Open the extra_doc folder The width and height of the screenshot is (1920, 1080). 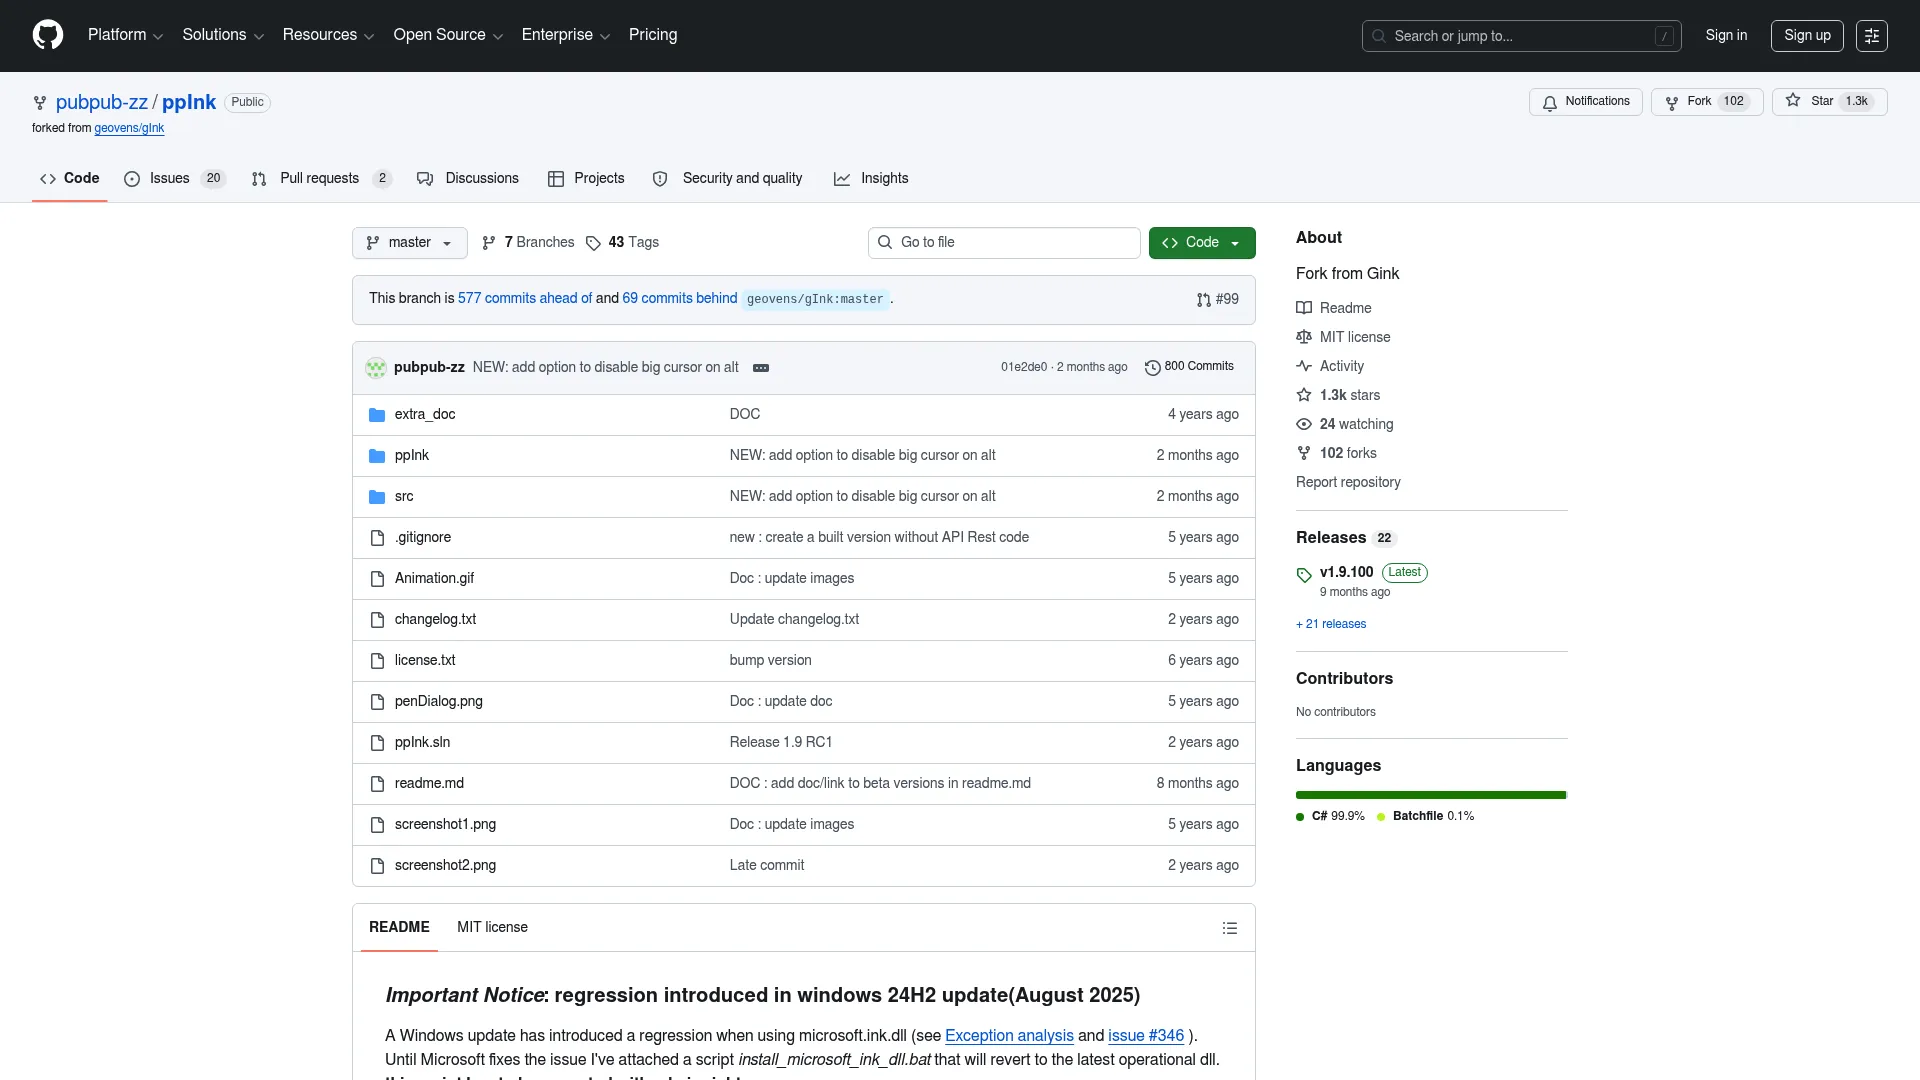(x=424, y=414)
